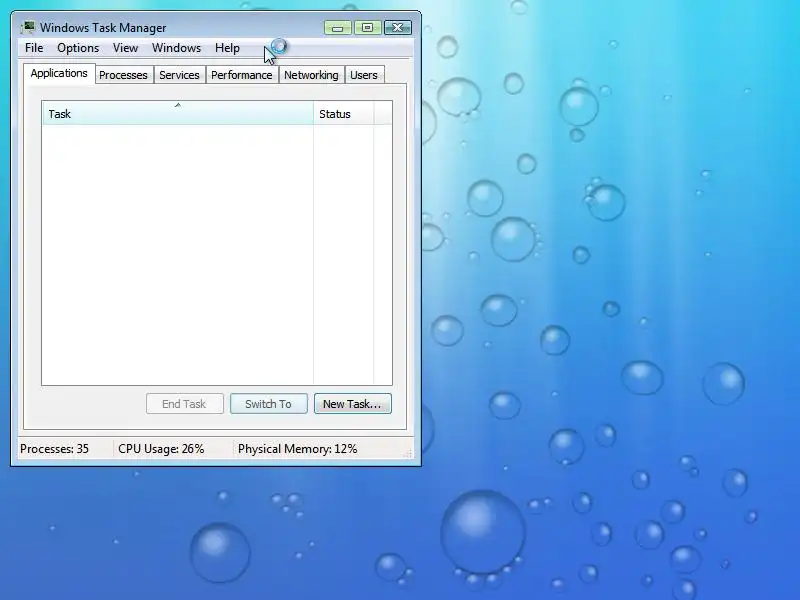This screenshot has height=600, width=800.
Task: Switch to the Processes tab
Action: pos(123,75)
